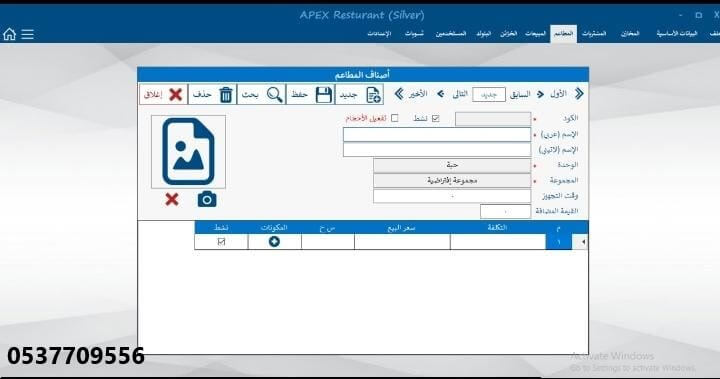Open search with the بحث button

(262, 95)
